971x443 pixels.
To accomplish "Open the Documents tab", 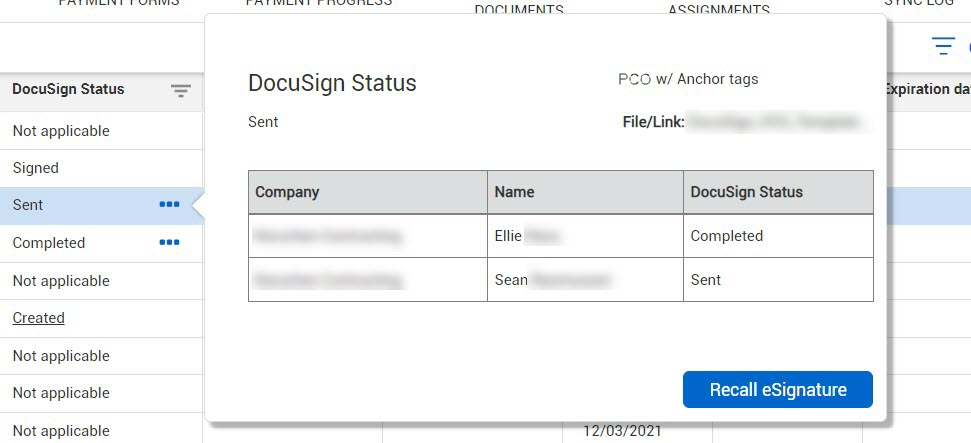I will (519, 9).
